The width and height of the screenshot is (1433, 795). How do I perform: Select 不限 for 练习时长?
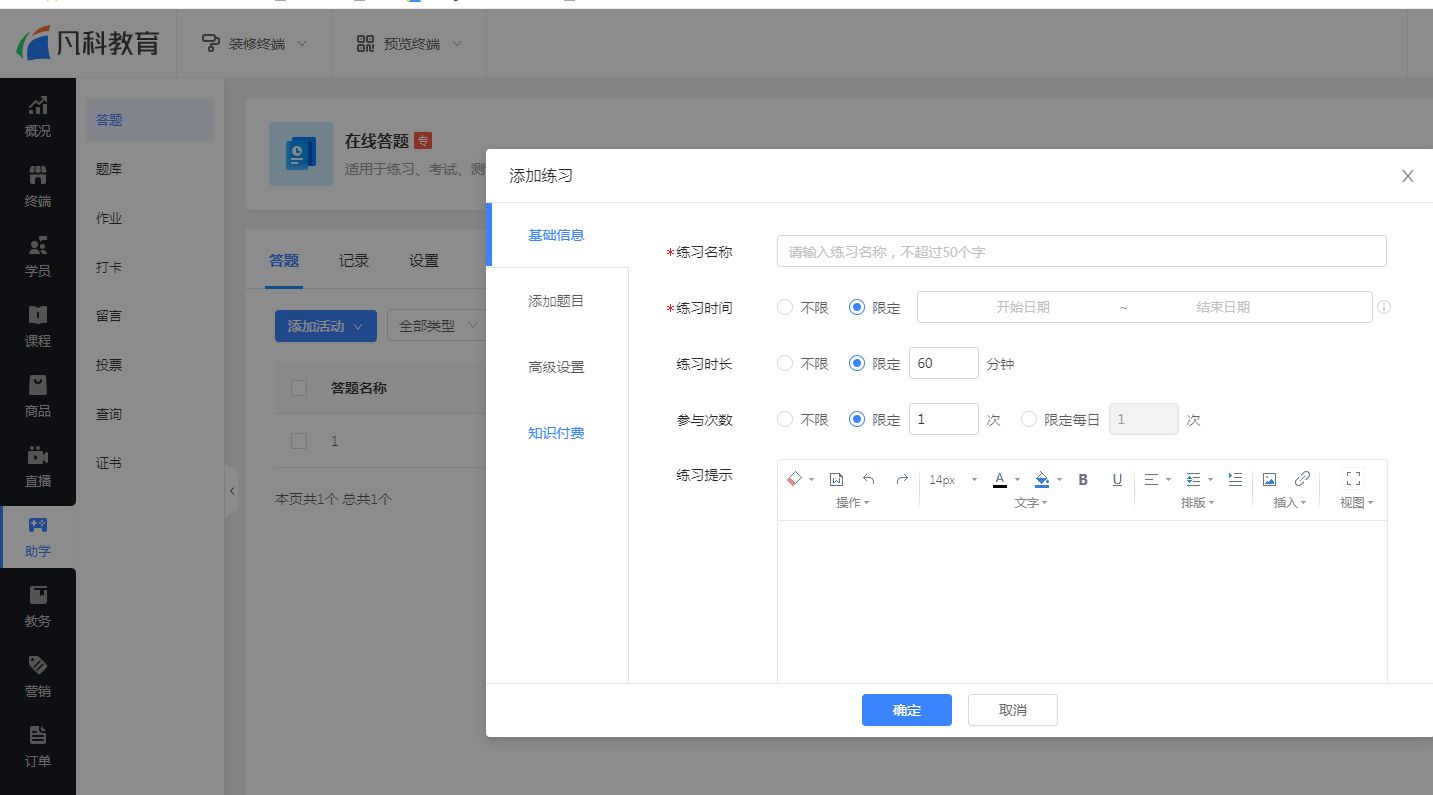(785, 363)
